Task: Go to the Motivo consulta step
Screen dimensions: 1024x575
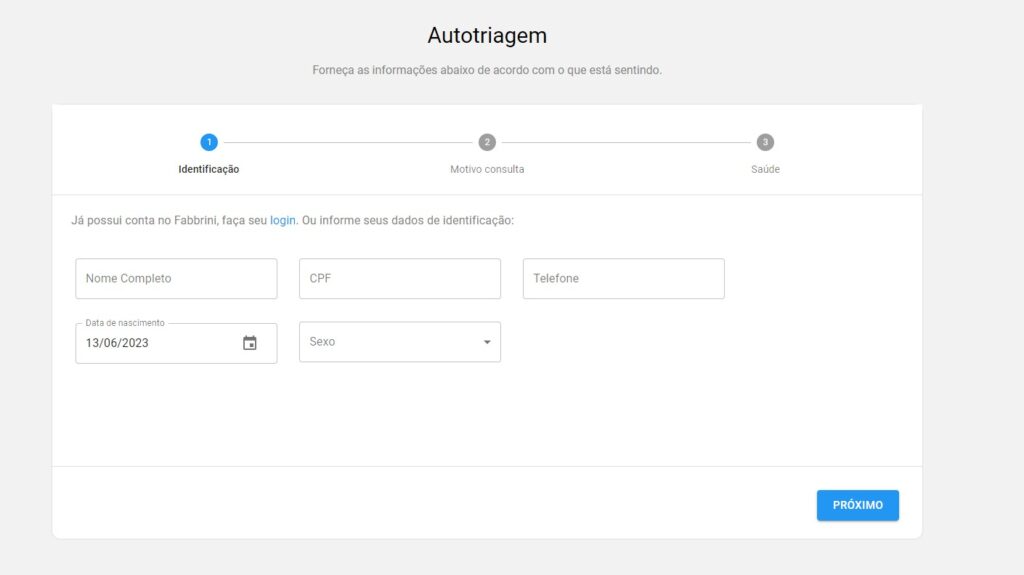Action: click(487, 169)
